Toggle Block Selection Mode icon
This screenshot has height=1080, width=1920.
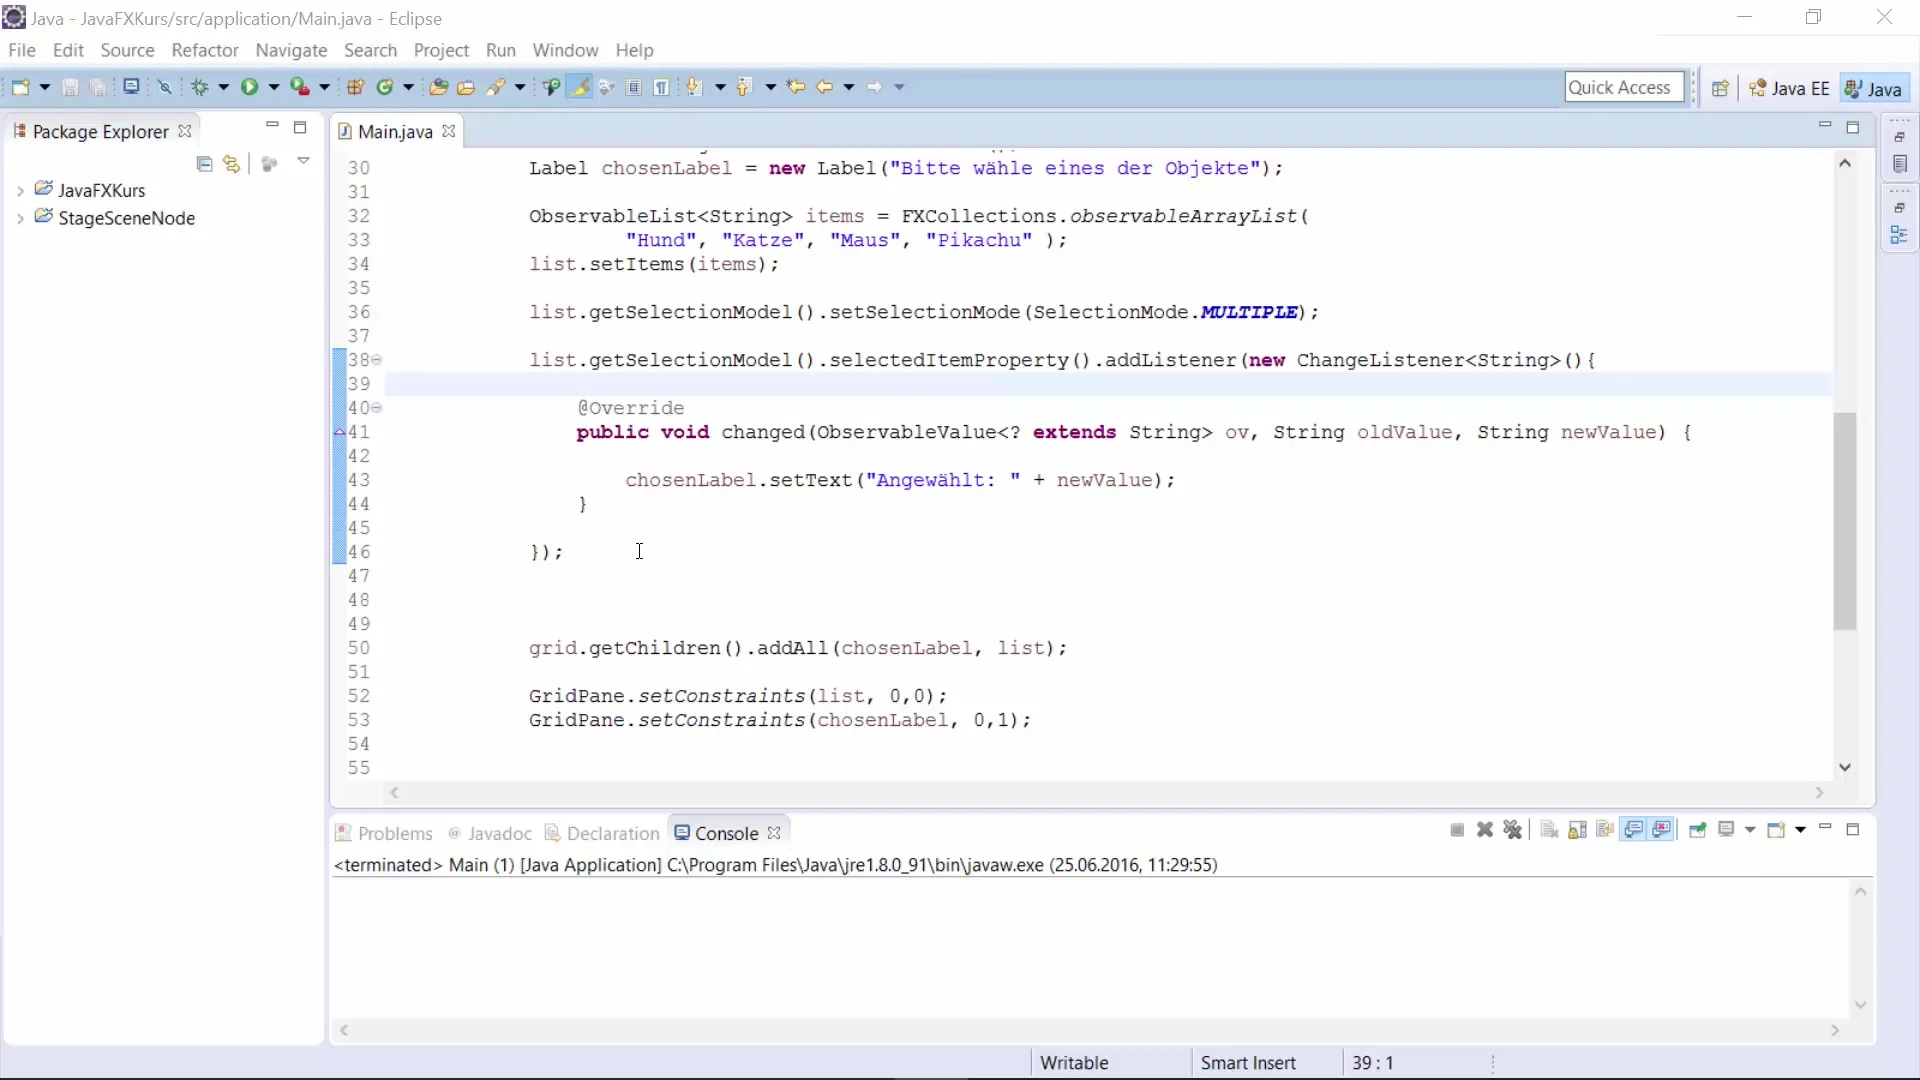634,87
